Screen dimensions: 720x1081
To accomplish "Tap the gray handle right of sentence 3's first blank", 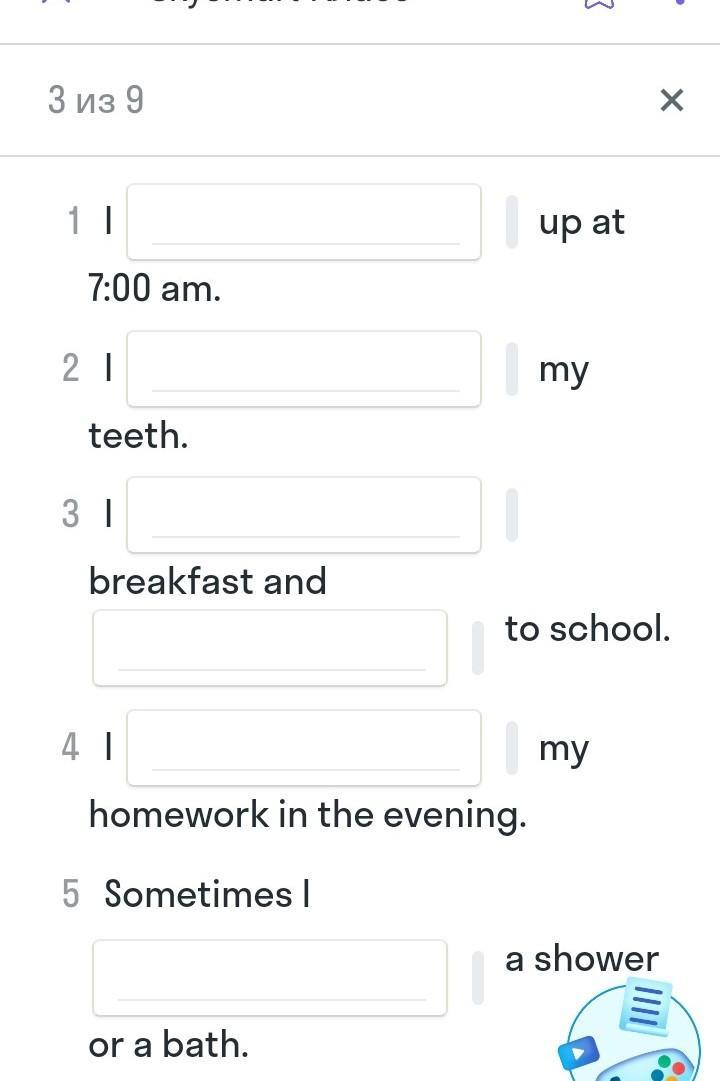I will point(512,515).
